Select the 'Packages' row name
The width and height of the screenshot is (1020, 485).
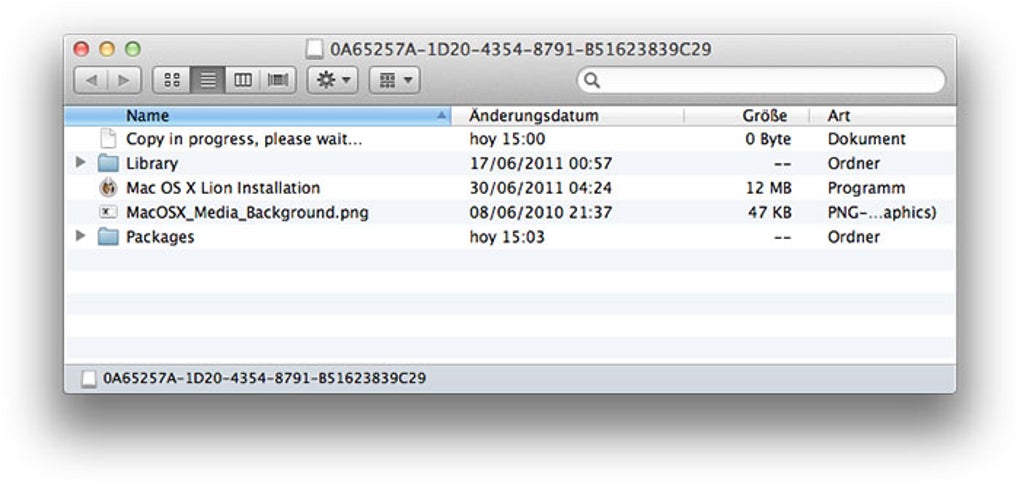(160, 237)
